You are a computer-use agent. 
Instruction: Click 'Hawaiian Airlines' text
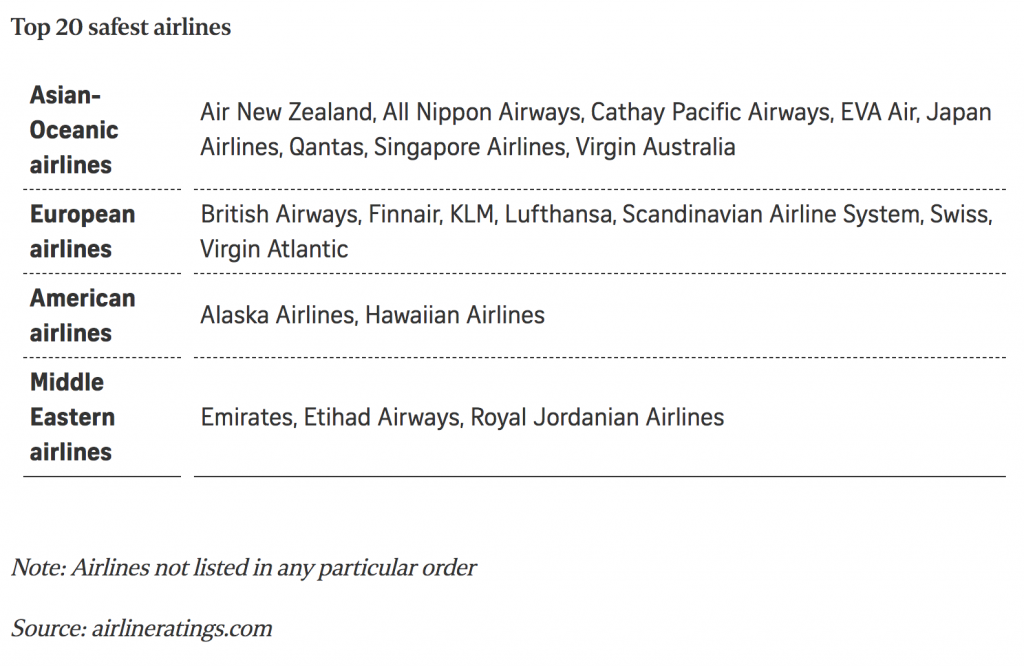pyautogui.click(x=455, y=315)
